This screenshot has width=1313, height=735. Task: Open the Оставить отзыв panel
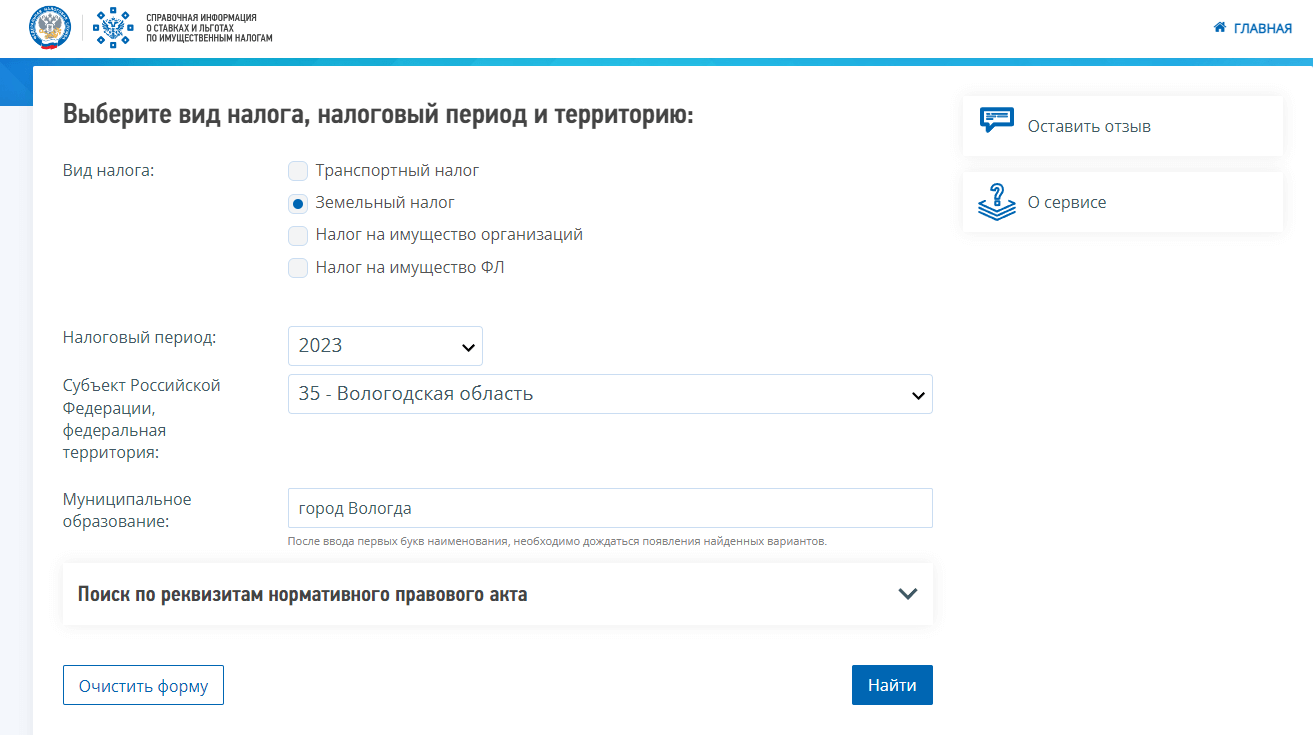click(1091, 125)
